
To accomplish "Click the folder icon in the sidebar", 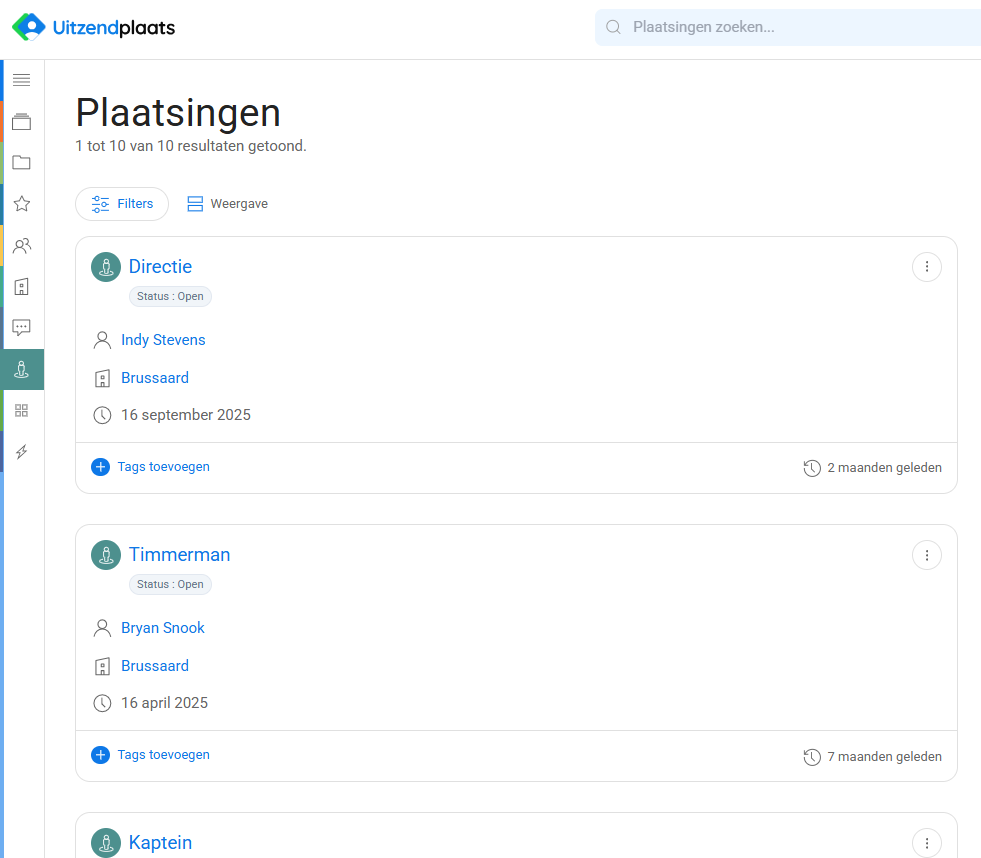I will (22, 162).
